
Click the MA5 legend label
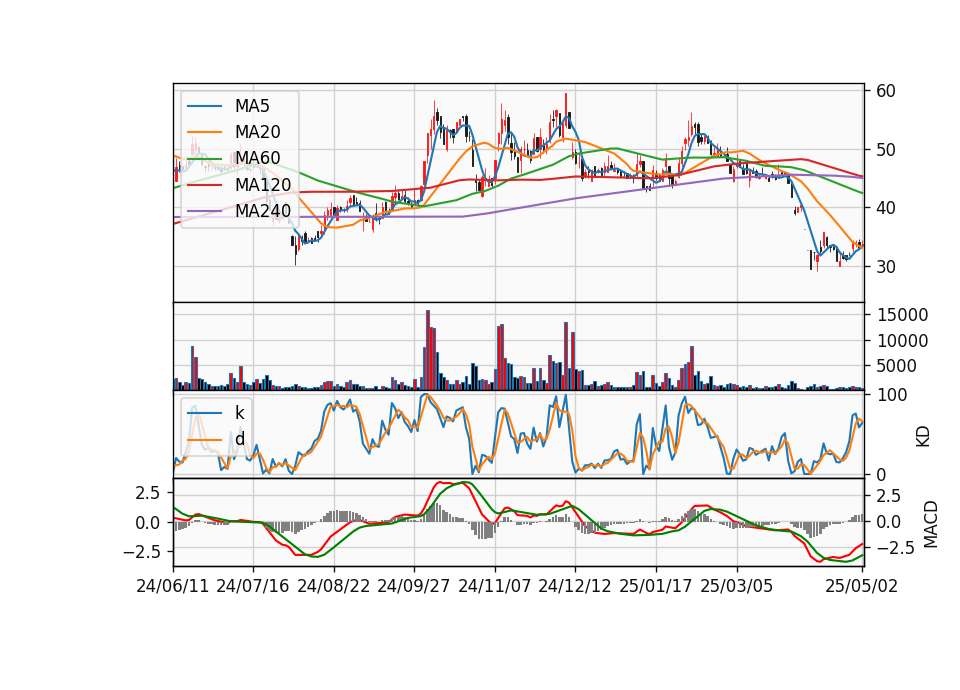(252, 106)
